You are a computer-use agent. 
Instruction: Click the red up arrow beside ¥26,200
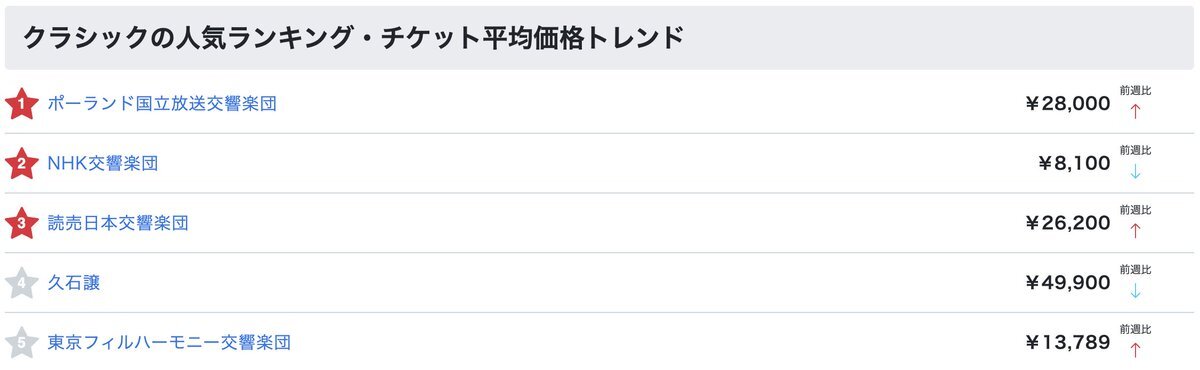click(1135, 231)
